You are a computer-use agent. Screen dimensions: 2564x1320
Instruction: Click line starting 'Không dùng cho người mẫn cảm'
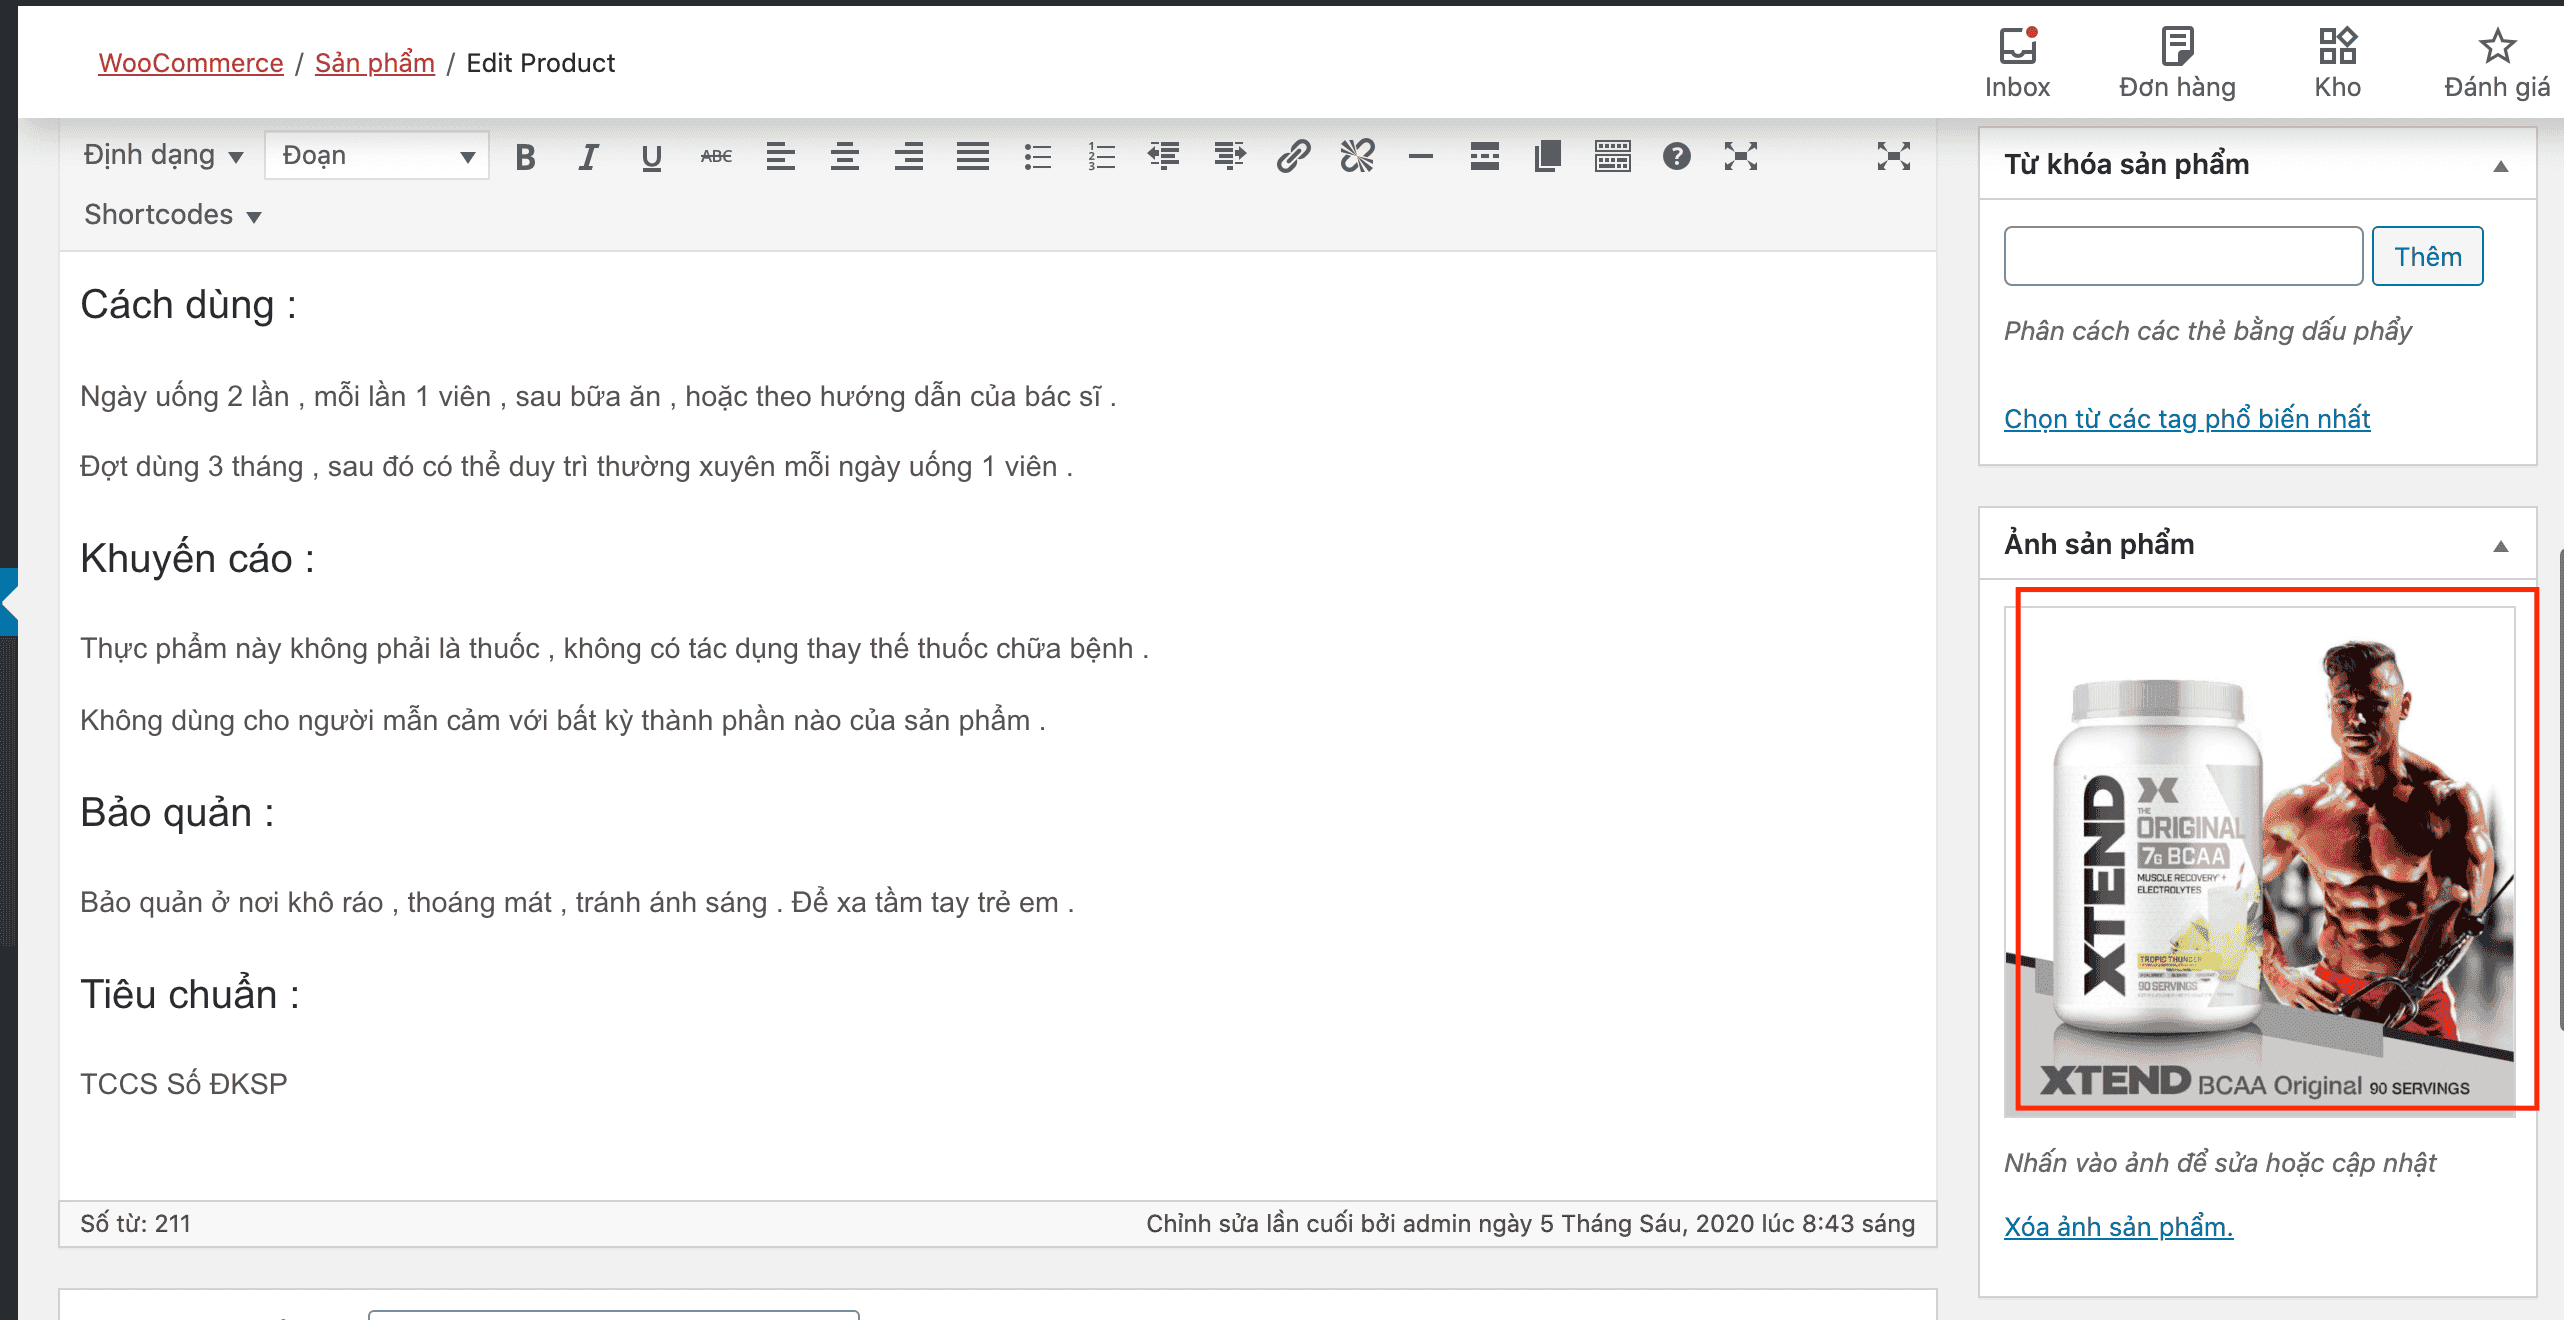563,721
